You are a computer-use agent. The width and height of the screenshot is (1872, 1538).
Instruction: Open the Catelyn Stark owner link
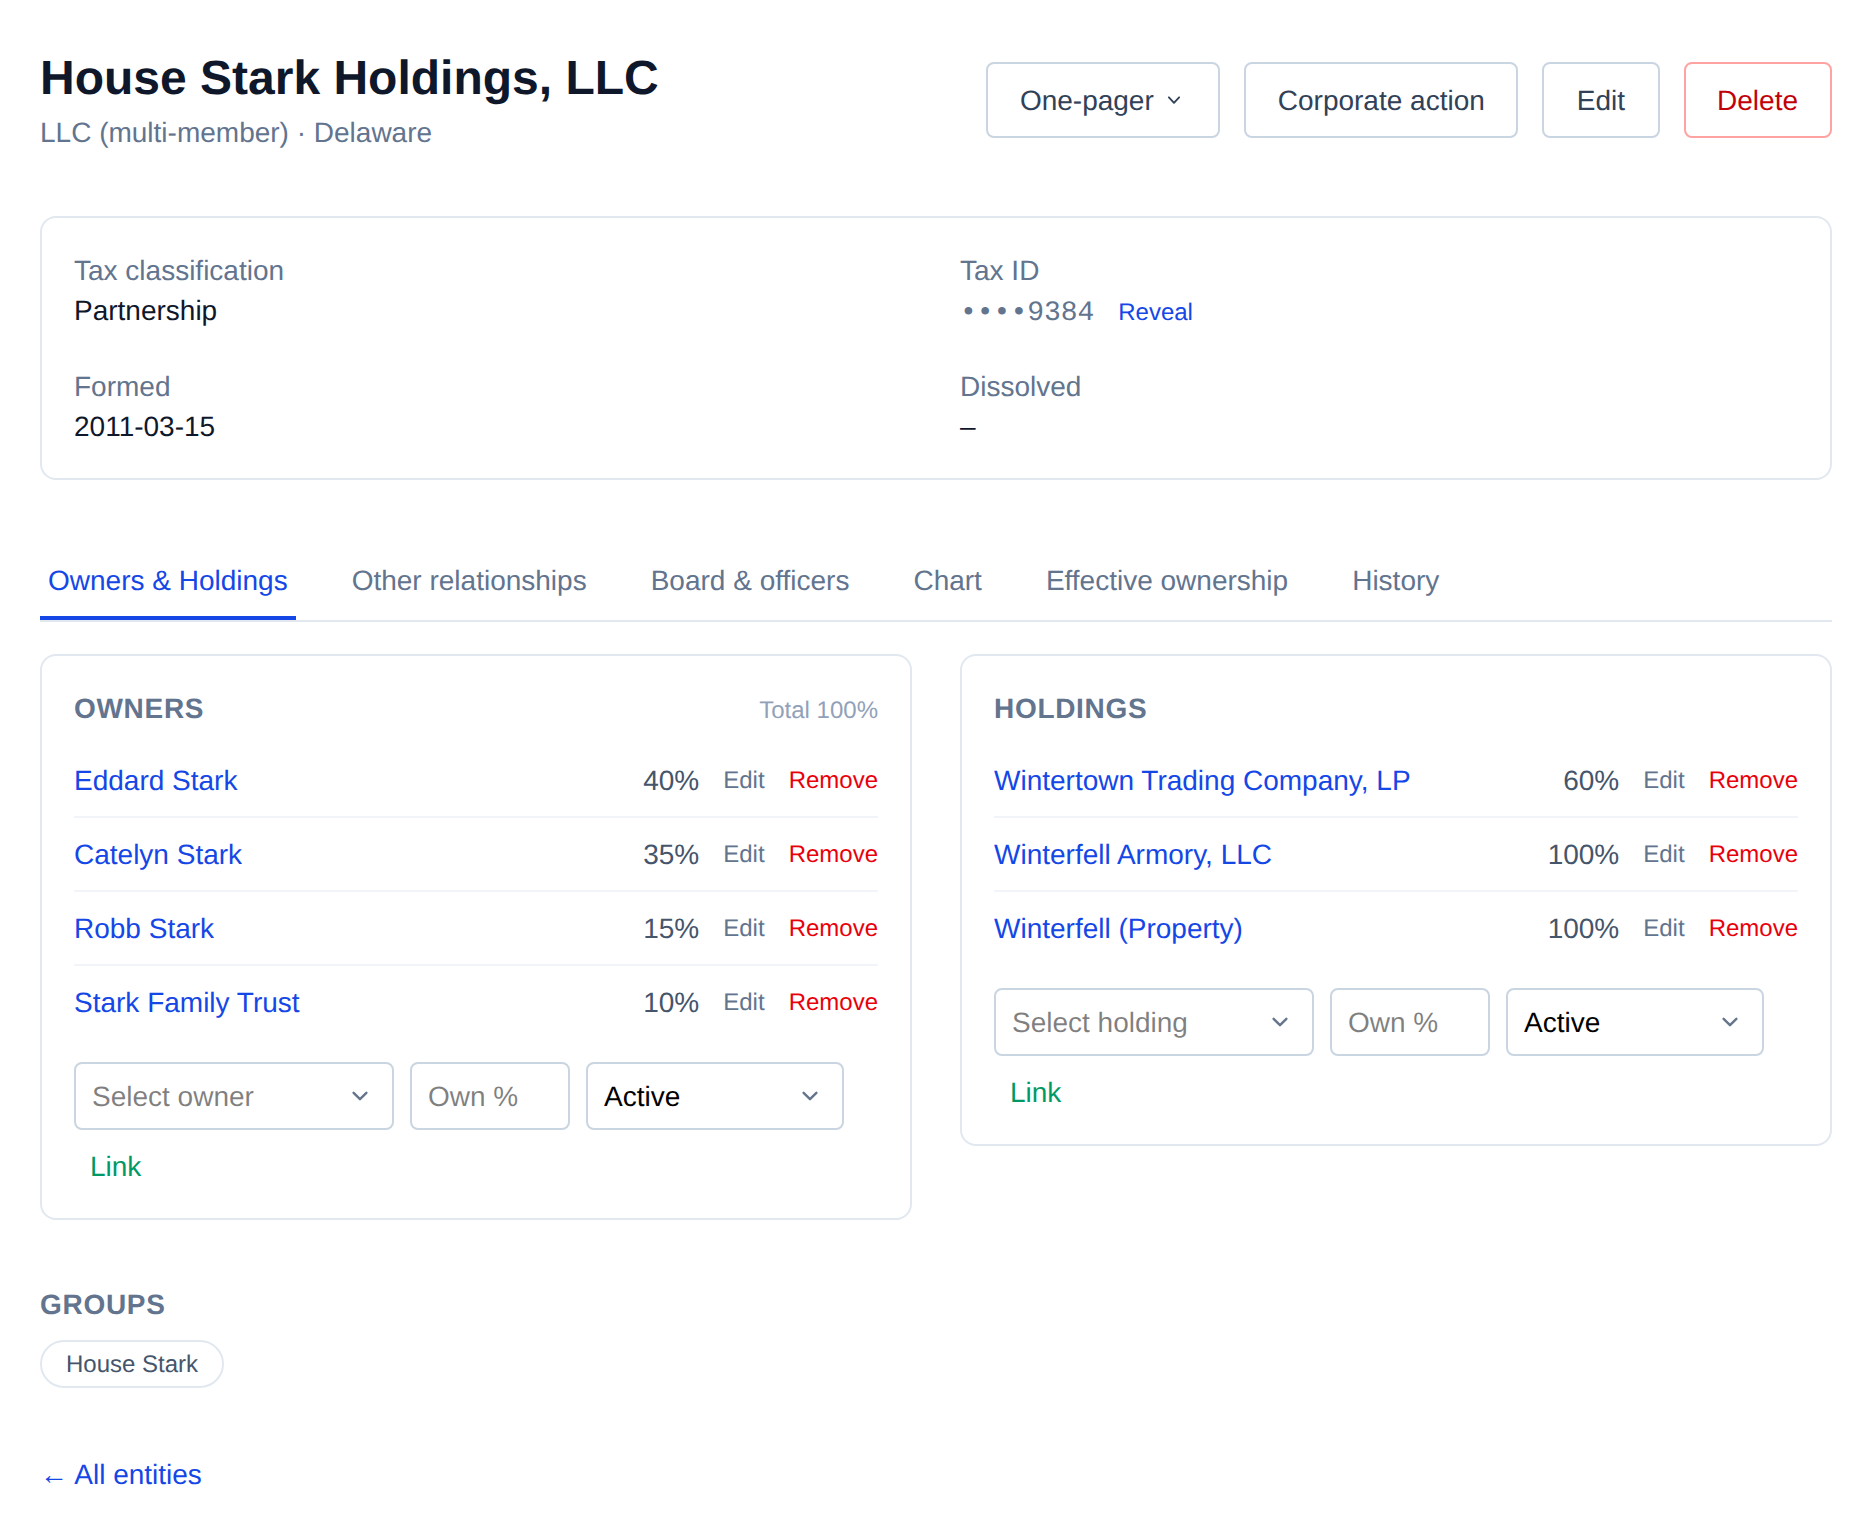[158, 854]
